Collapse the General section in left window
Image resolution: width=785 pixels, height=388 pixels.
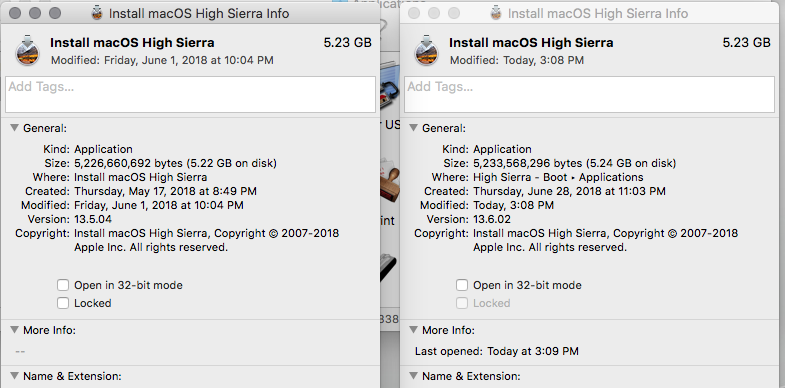(x=14, y=128)
